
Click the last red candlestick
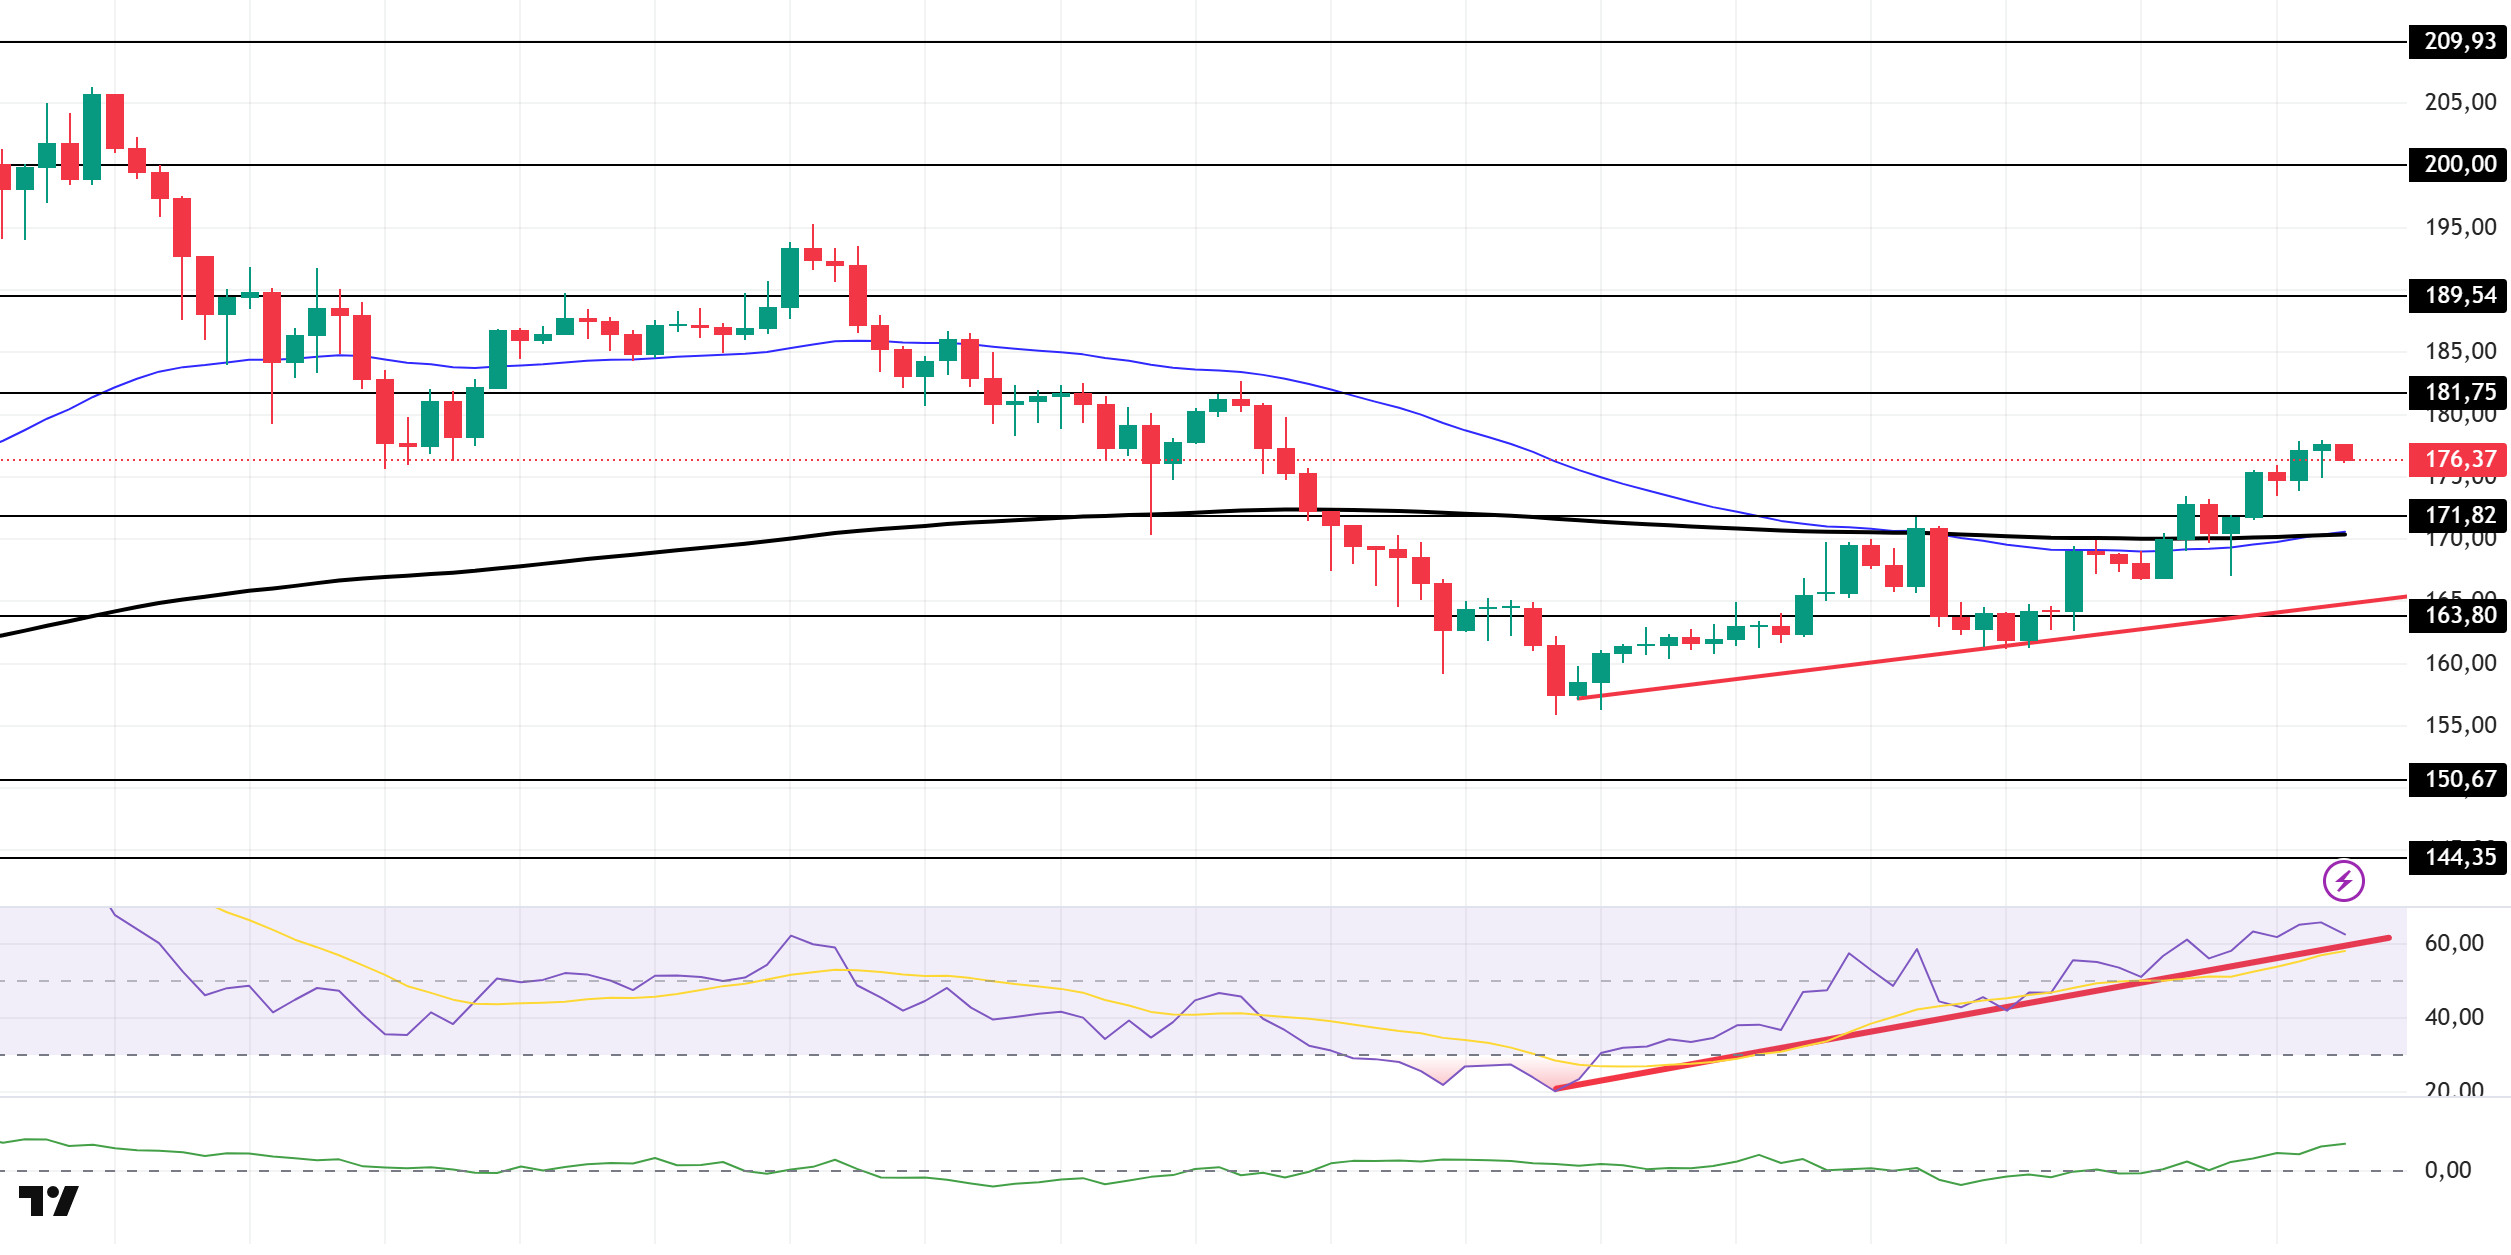(x=2343, y=453)
